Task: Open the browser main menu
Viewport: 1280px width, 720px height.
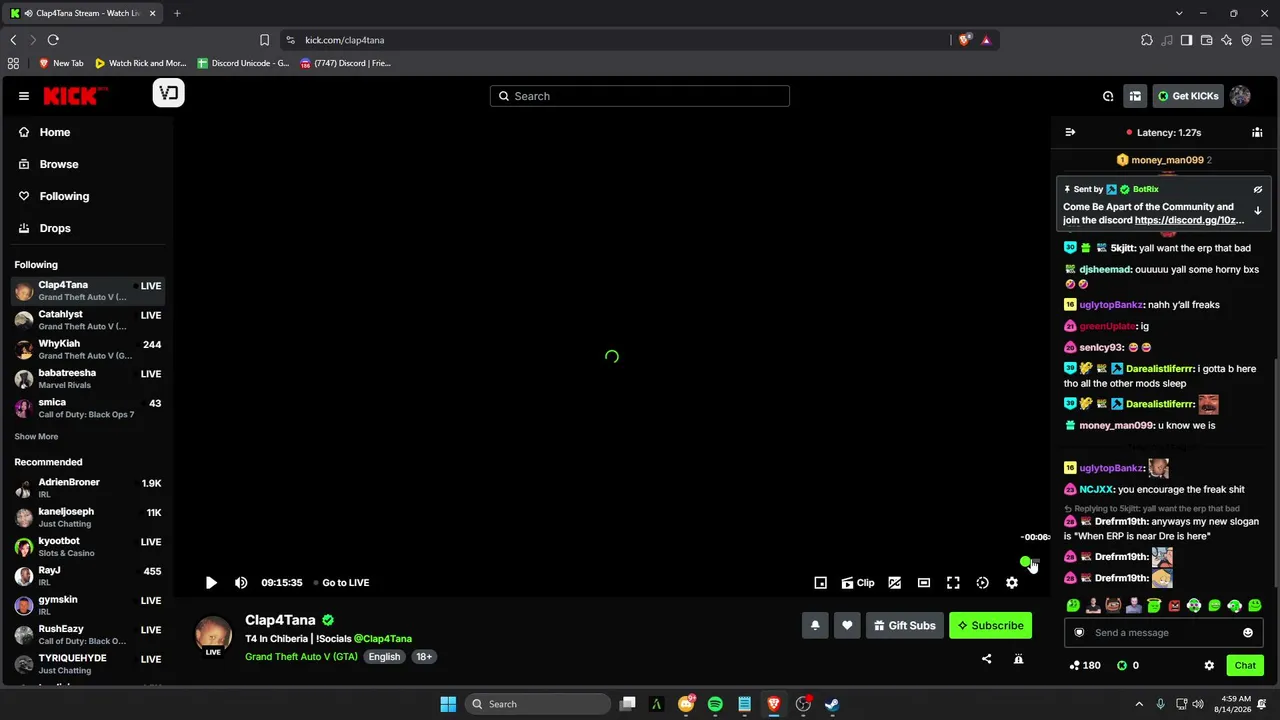Action: [x=1266, y=40]
